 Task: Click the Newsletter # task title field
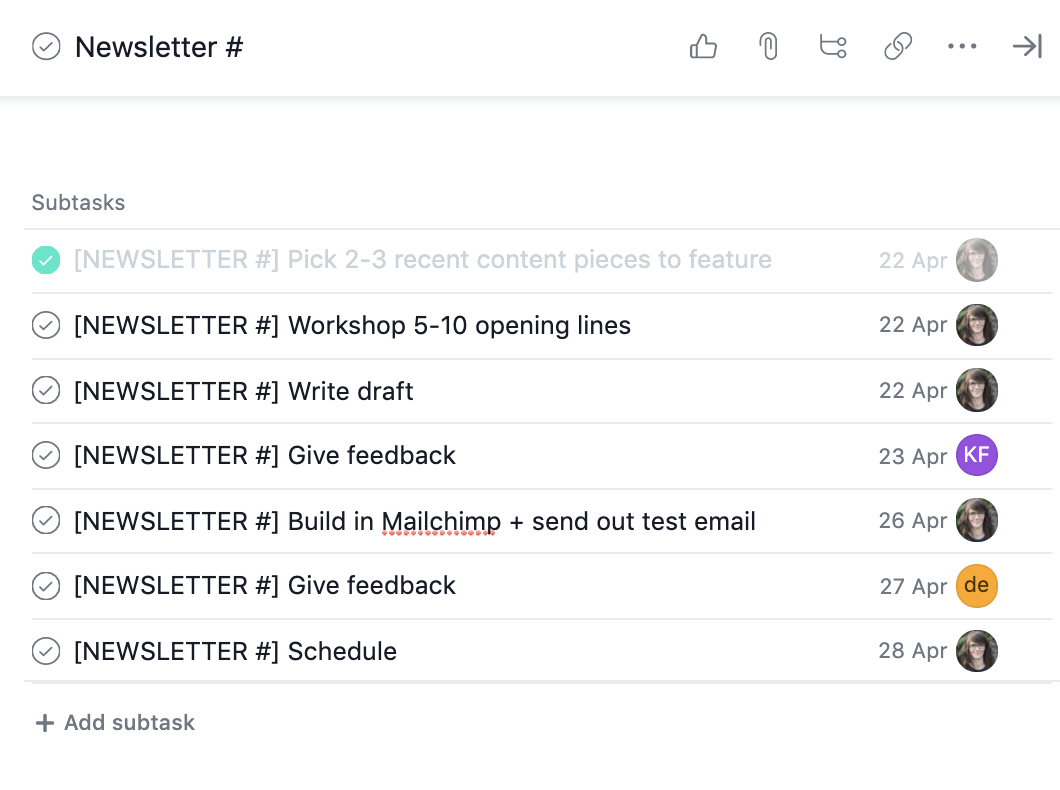point(160,47)
